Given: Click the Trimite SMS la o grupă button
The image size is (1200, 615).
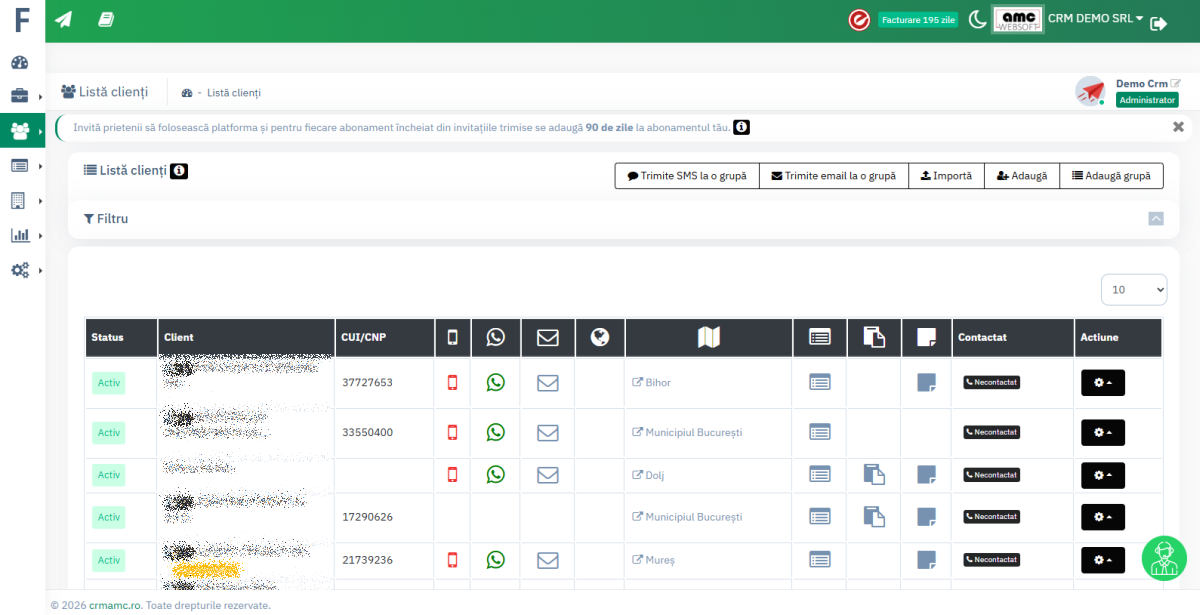Looking at the screenshot, I should tap(687, 176).
